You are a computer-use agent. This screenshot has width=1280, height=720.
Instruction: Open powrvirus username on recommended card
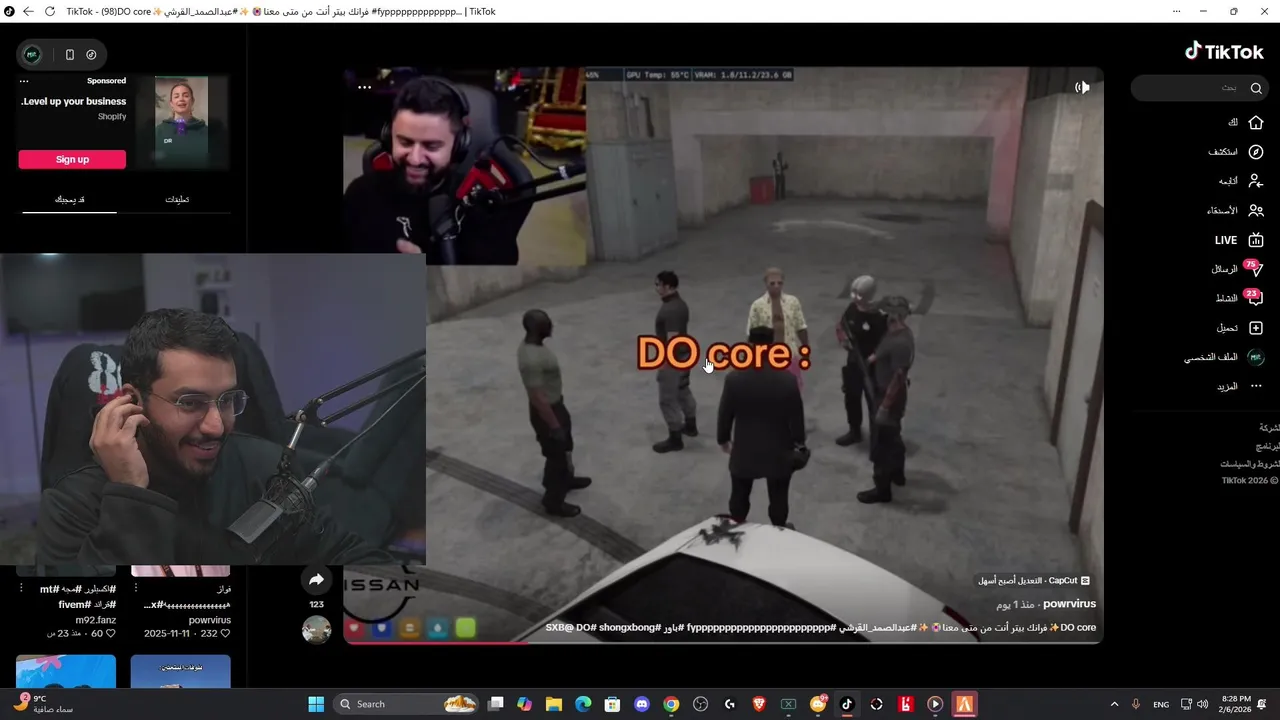click(x=210, y=620)
